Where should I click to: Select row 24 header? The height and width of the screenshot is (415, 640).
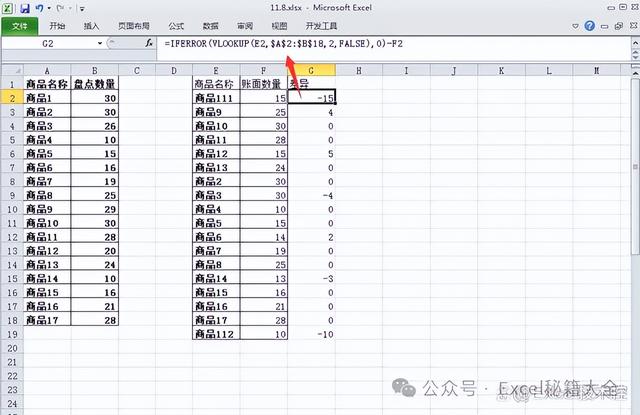12,404
